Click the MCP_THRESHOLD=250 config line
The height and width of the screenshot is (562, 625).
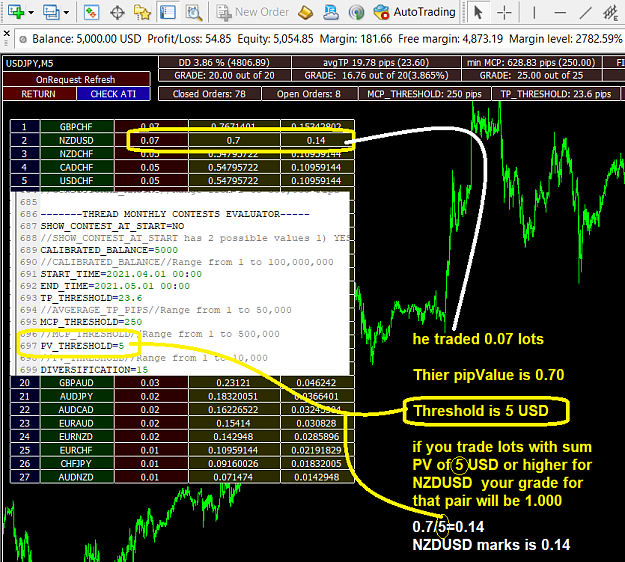click(91, 322)
